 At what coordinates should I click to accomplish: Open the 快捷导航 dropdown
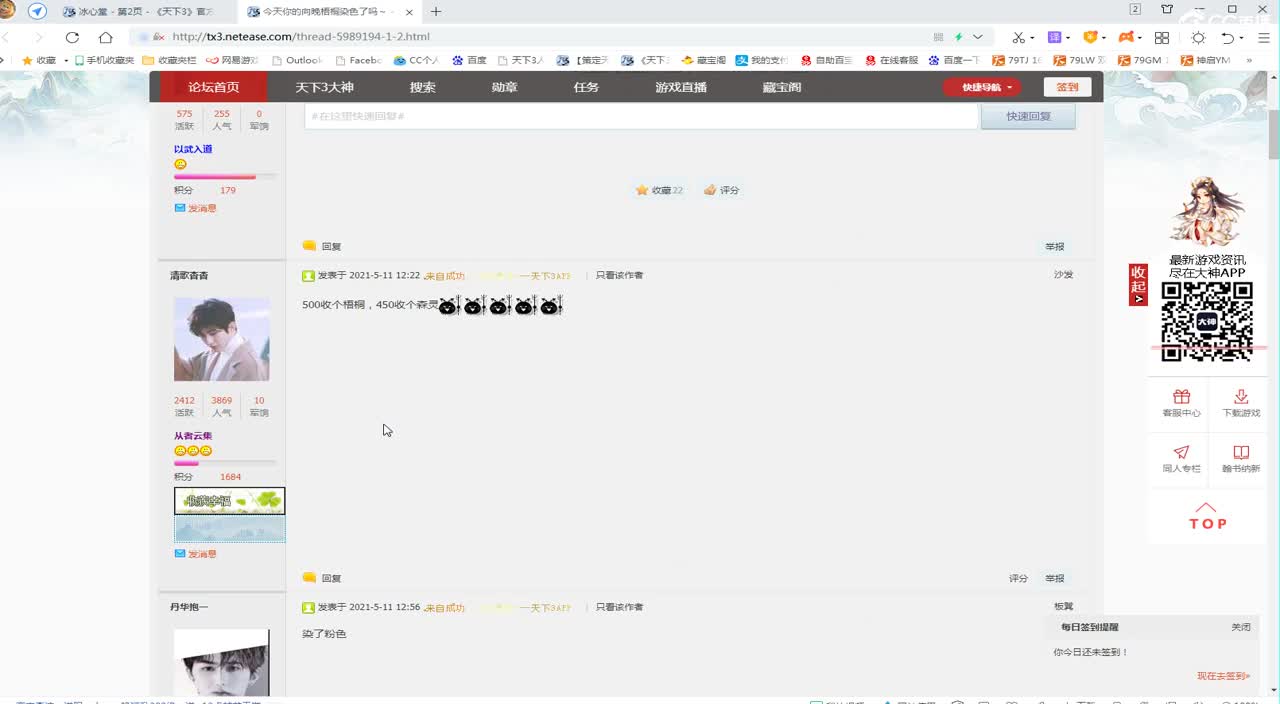(x=981, y=87)
